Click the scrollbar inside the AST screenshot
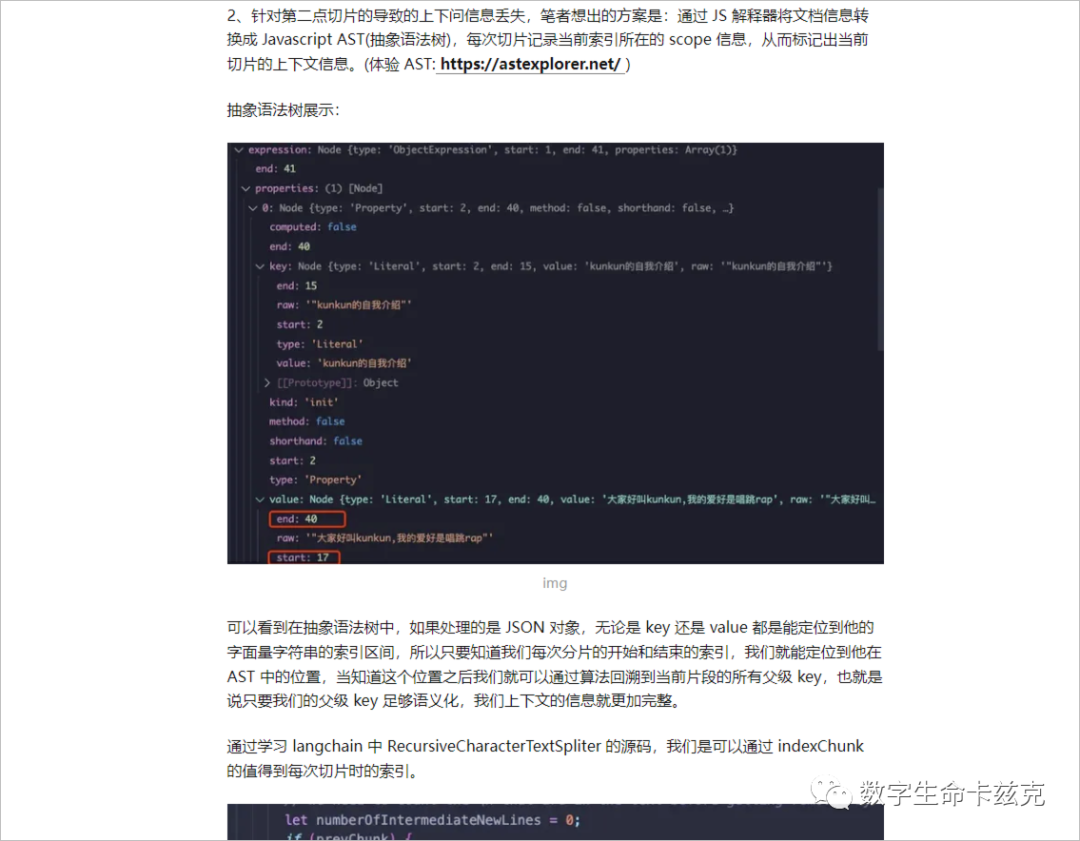 [880, 269]
